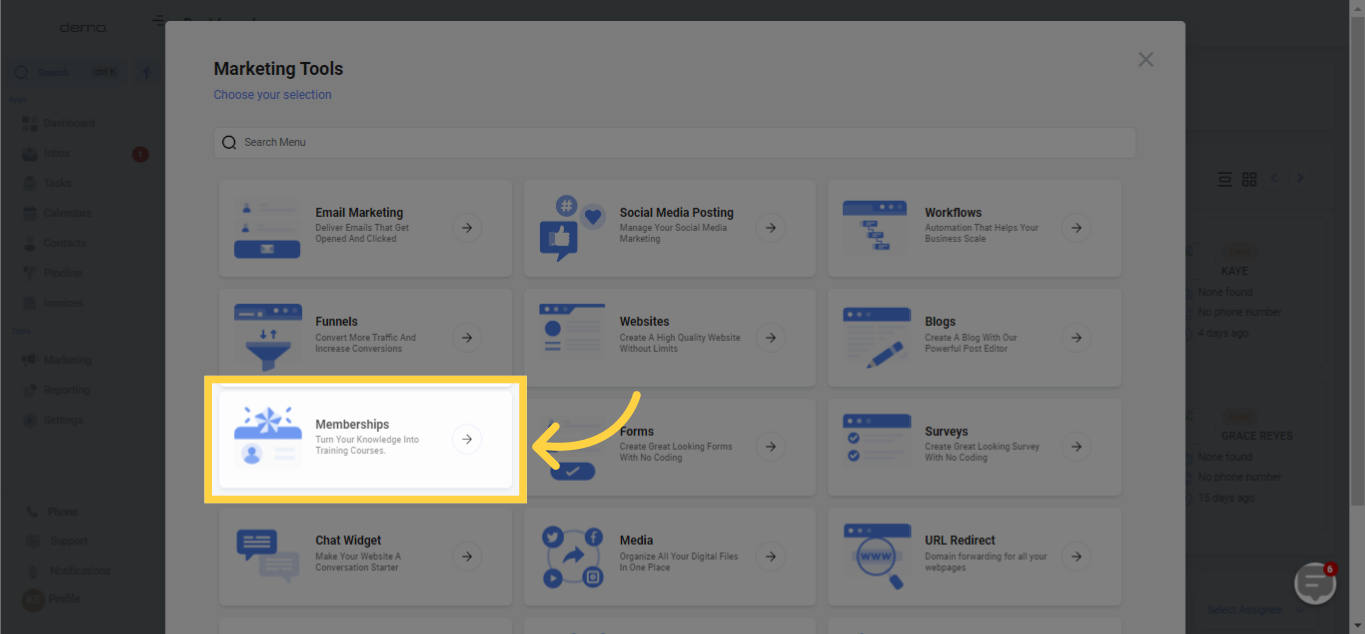This screenshot has width=1365, height=634.
Task: Click the arrow next to Websites
Action: [x=771, y=337]
